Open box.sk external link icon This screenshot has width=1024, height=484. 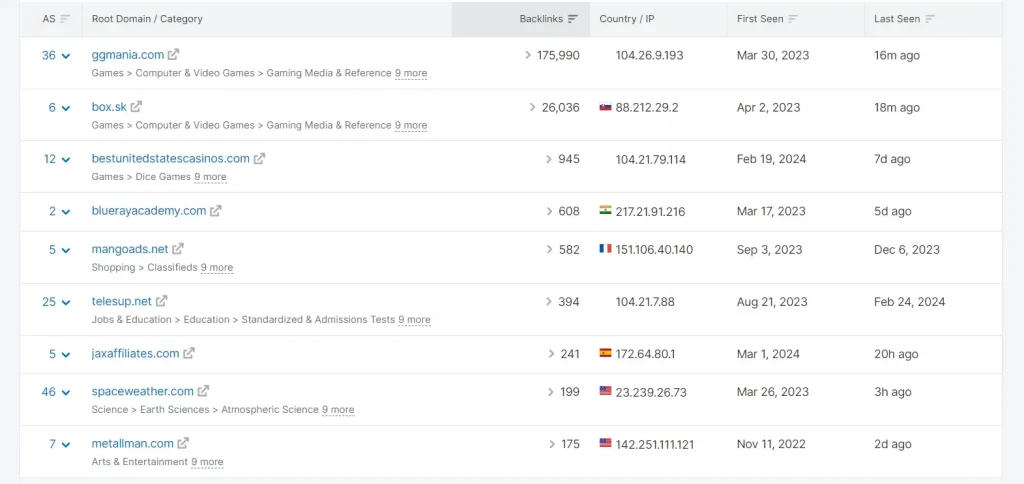pos(136,107)
